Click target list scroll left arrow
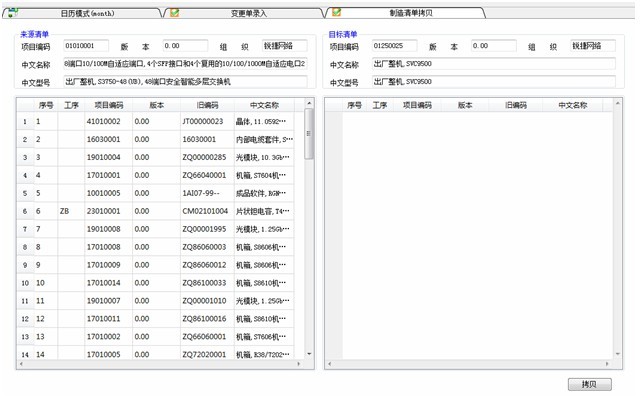This screenshot has width=641, height=399. point(330,364)
